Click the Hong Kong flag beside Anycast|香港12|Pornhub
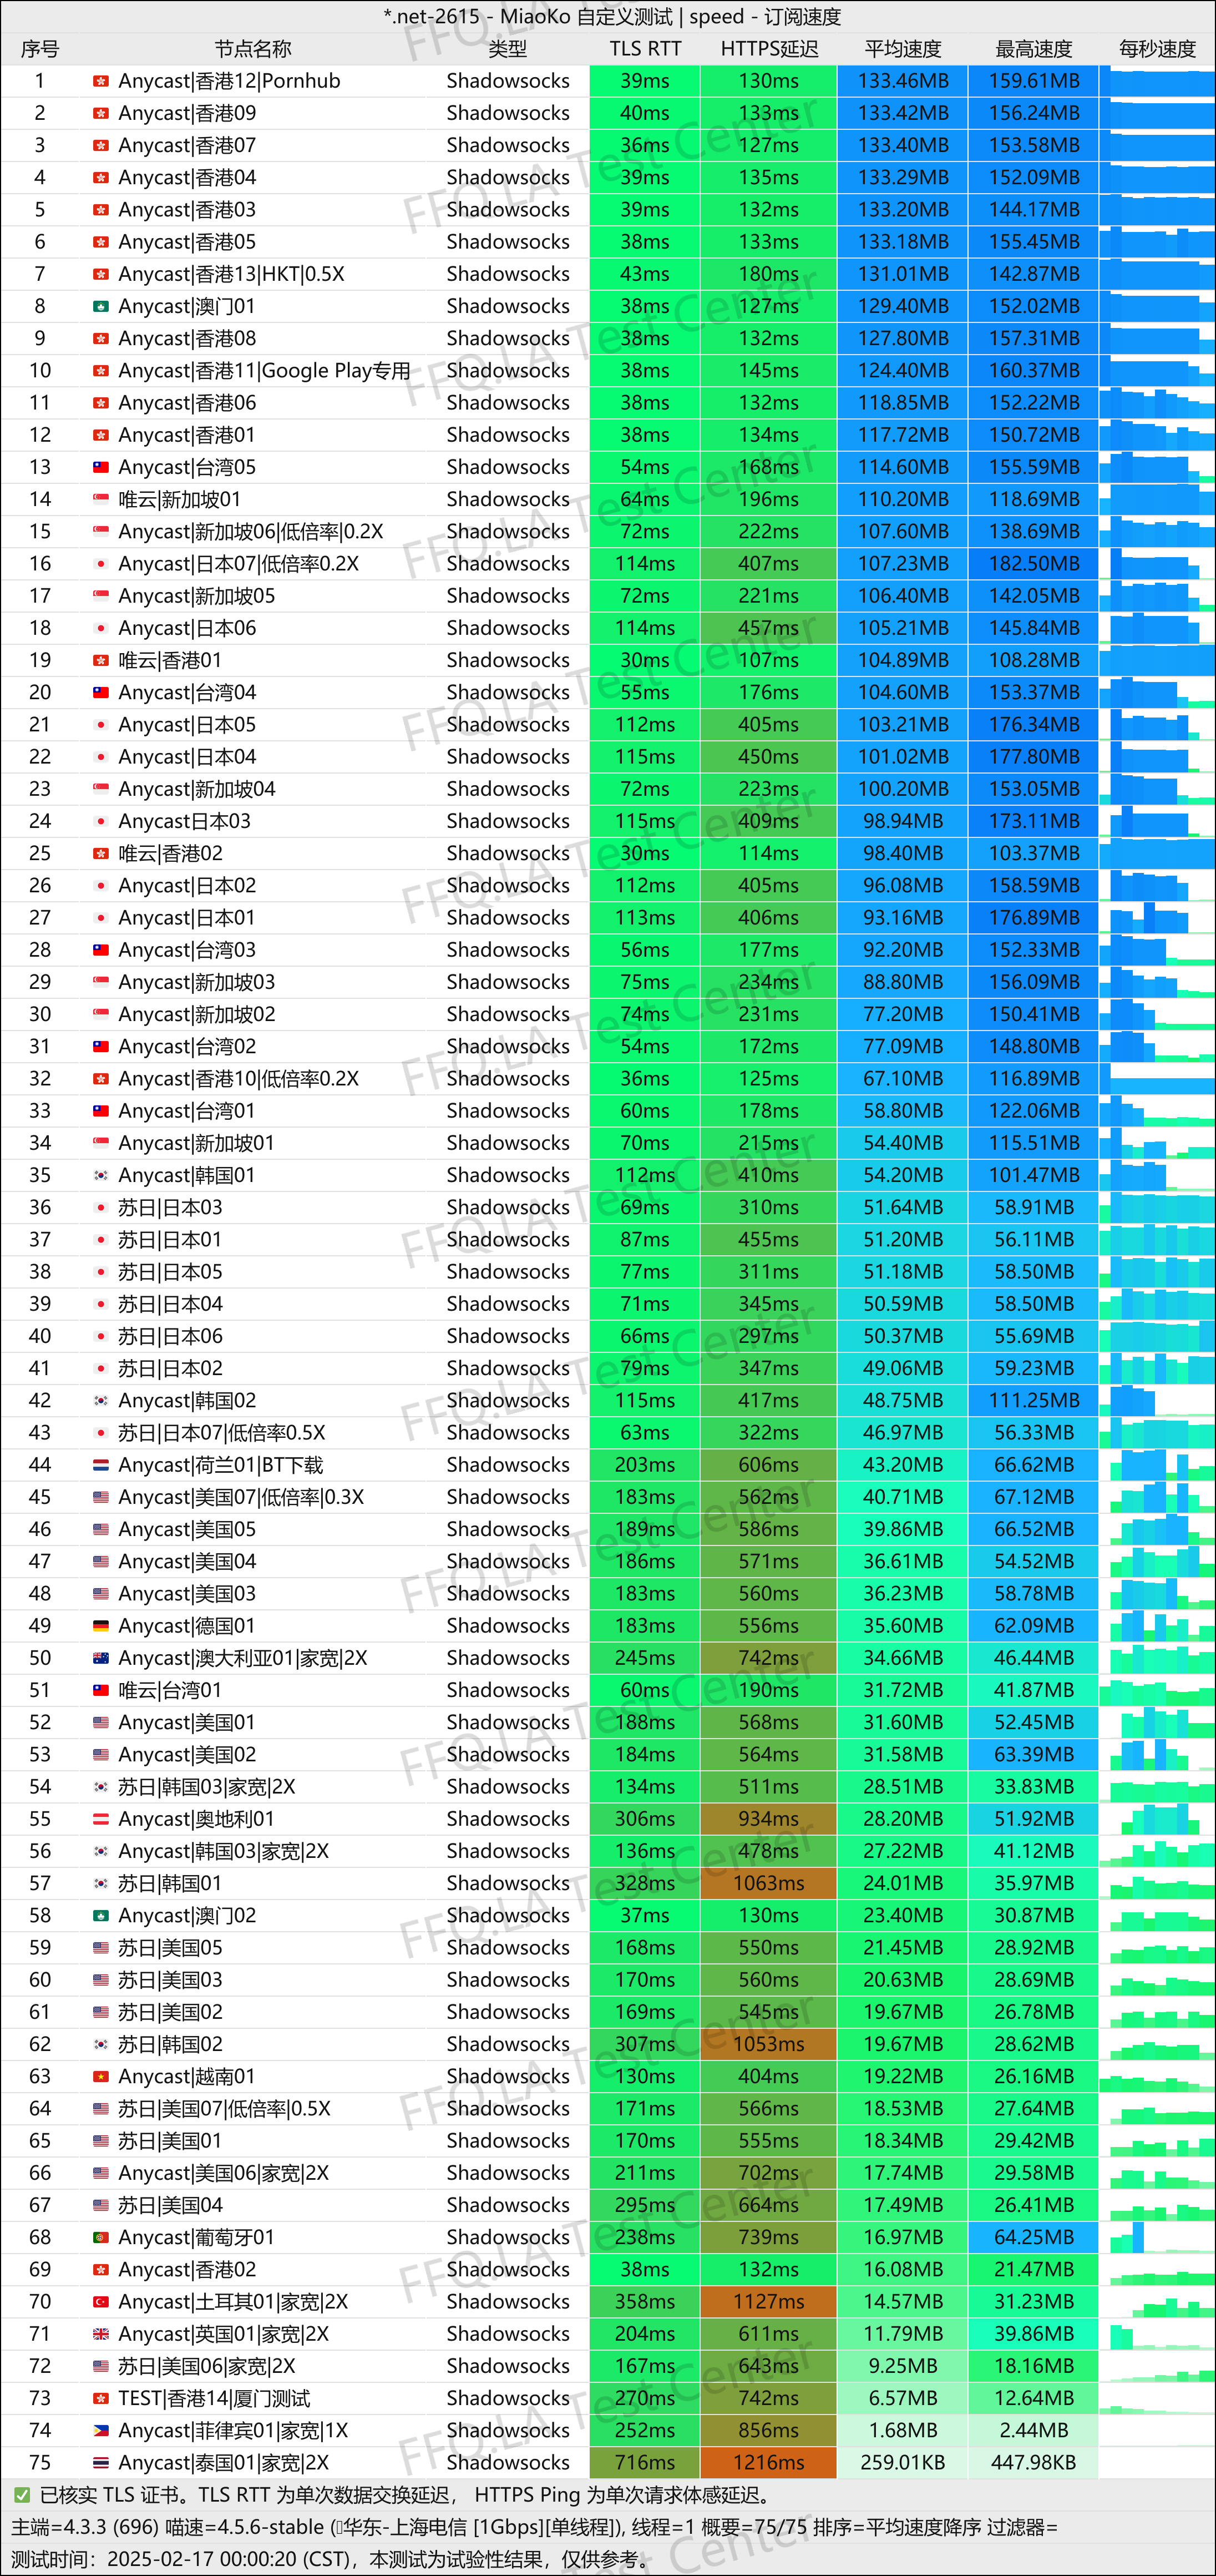 (x=101, y=81)
